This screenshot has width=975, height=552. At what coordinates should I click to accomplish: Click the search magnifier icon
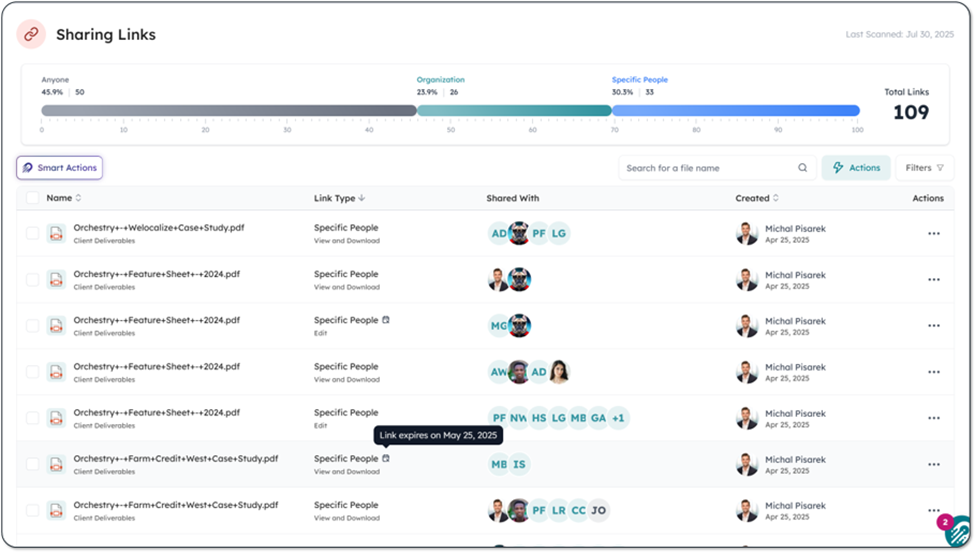coord(802,168)
